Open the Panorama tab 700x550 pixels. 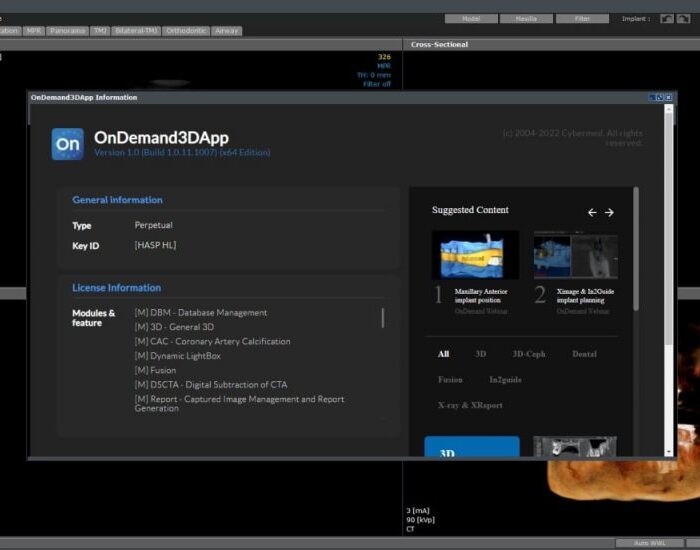coord(67,31)
